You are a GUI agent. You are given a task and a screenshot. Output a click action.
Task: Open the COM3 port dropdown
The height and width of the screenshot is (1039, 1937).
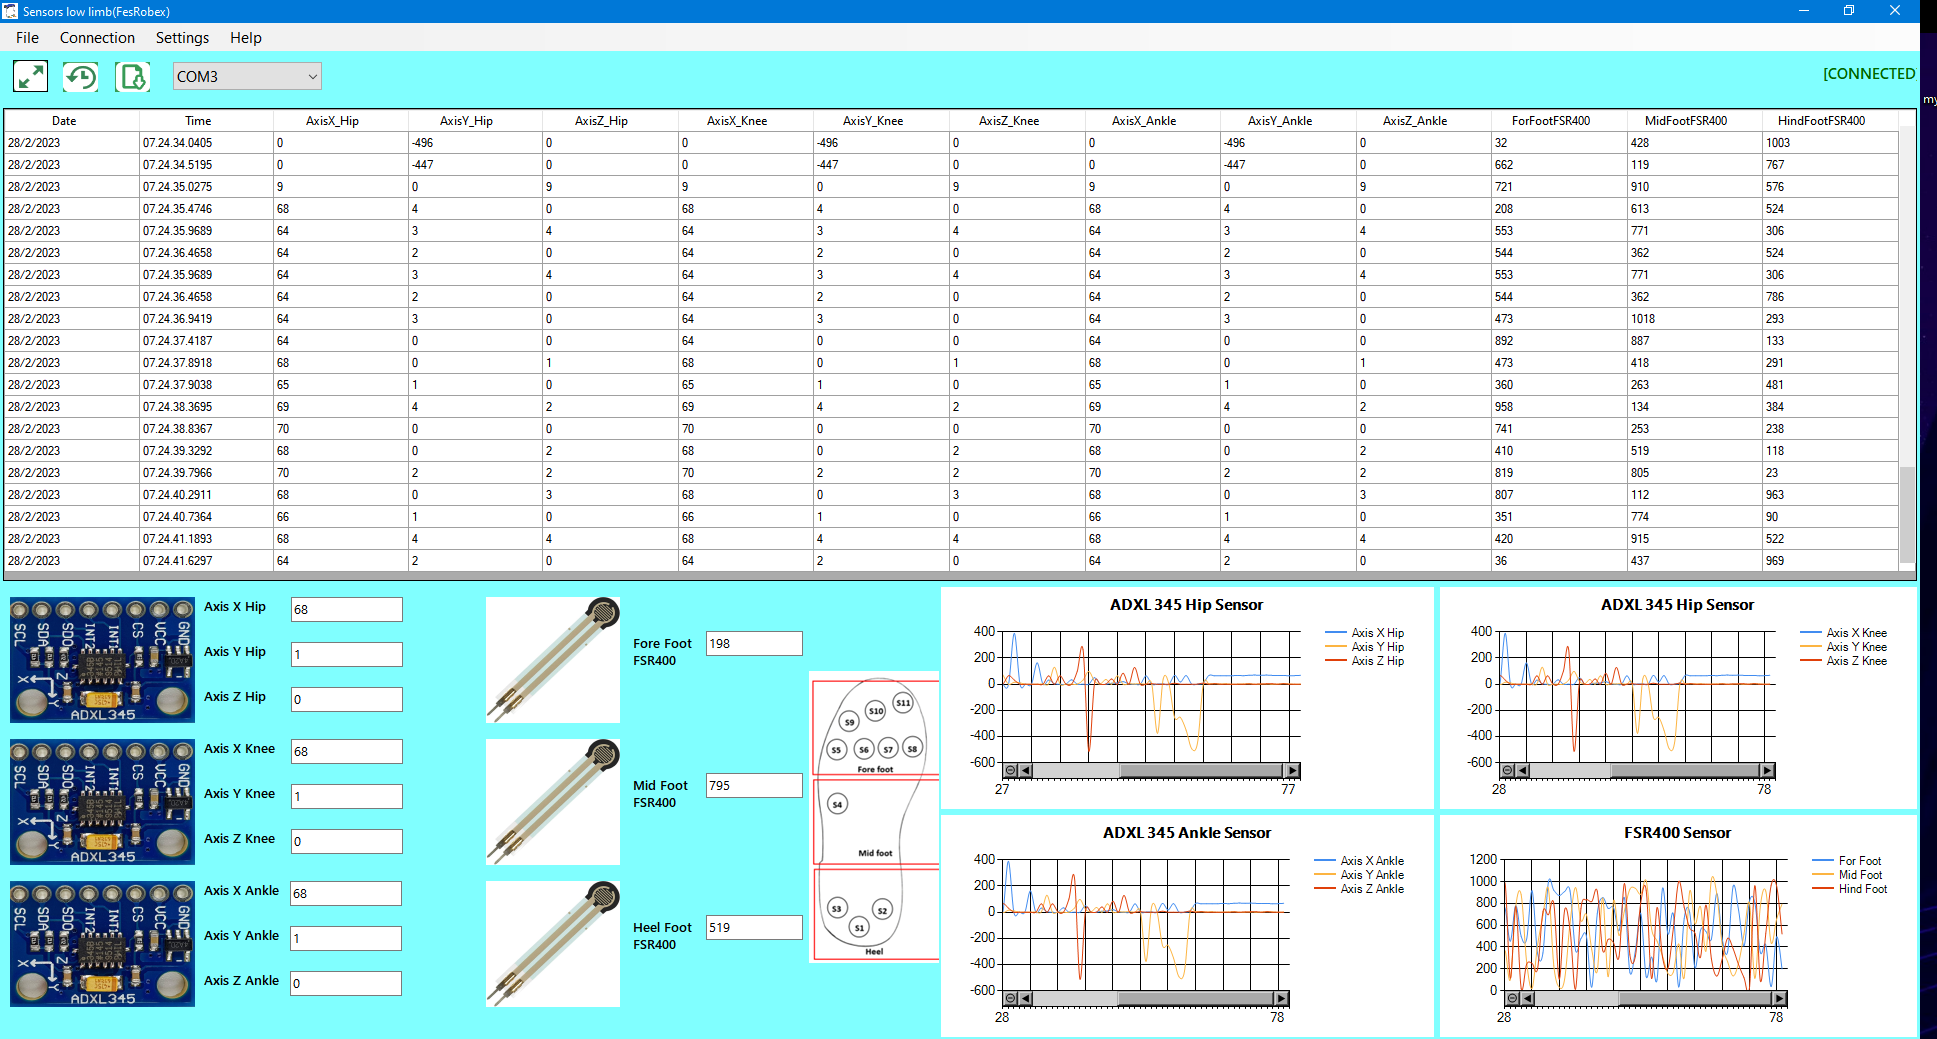coord(247,76)
